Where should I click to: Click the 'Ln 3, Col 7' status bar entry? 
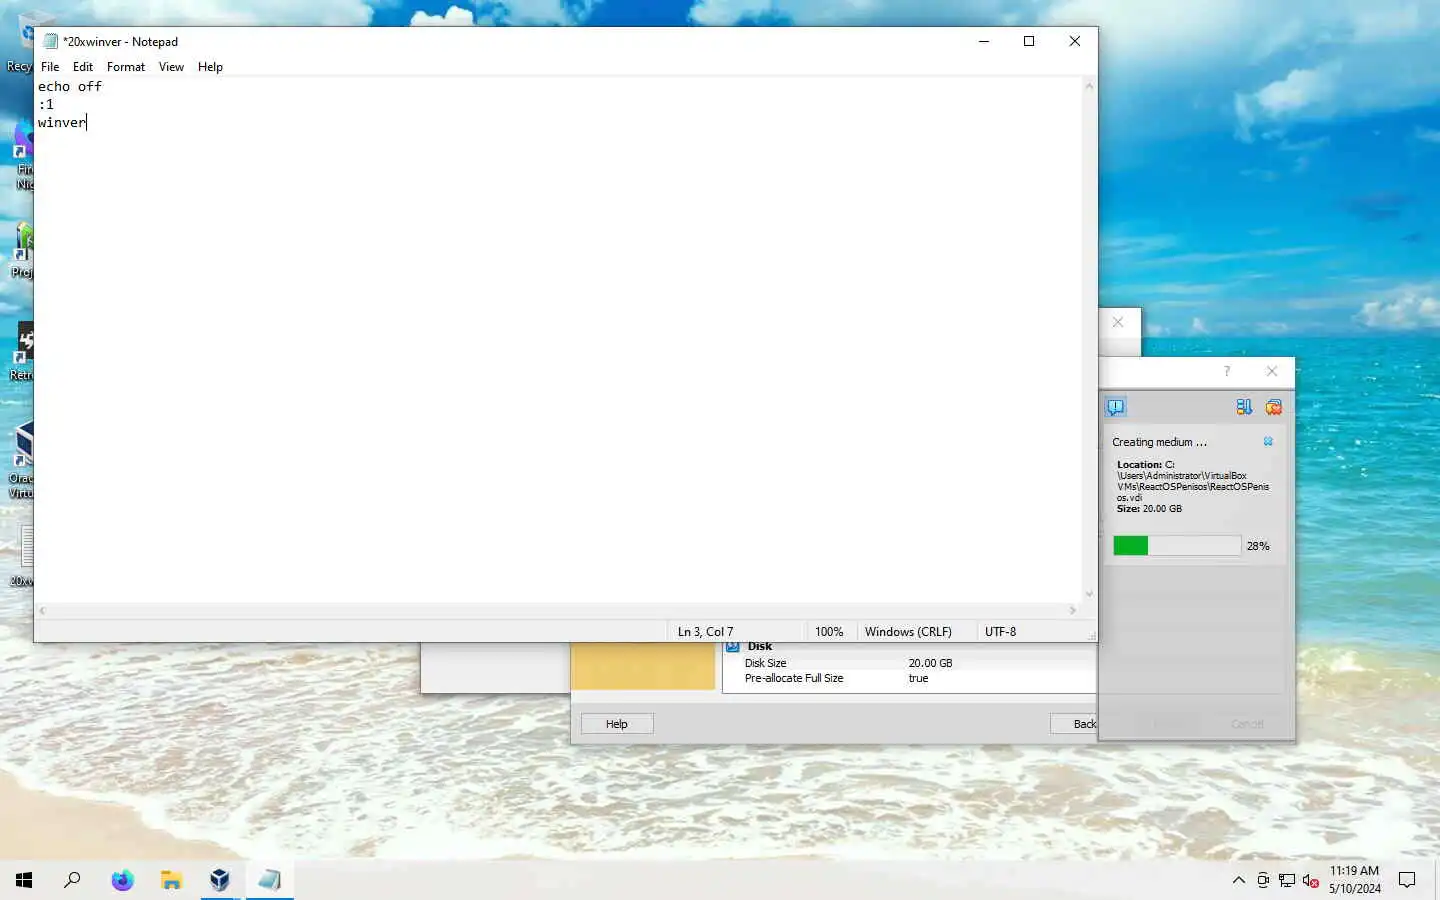[x=705, y=632]
